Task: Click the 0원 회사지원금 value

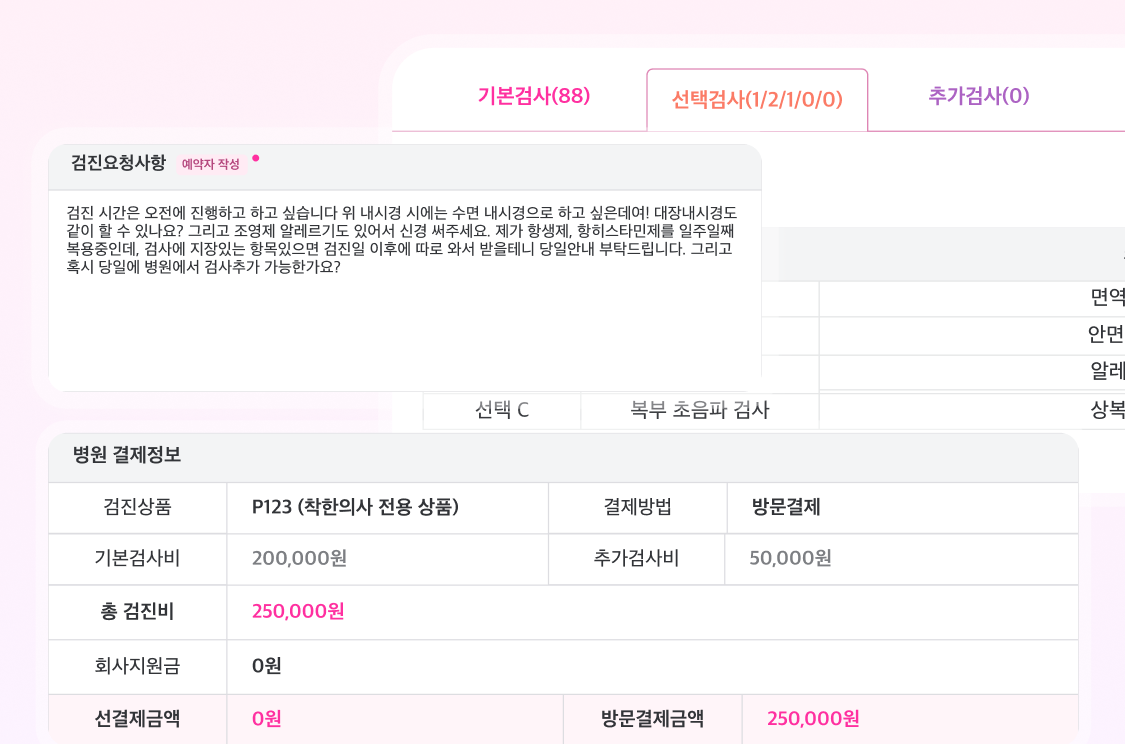Action: [x=266, y=666]
